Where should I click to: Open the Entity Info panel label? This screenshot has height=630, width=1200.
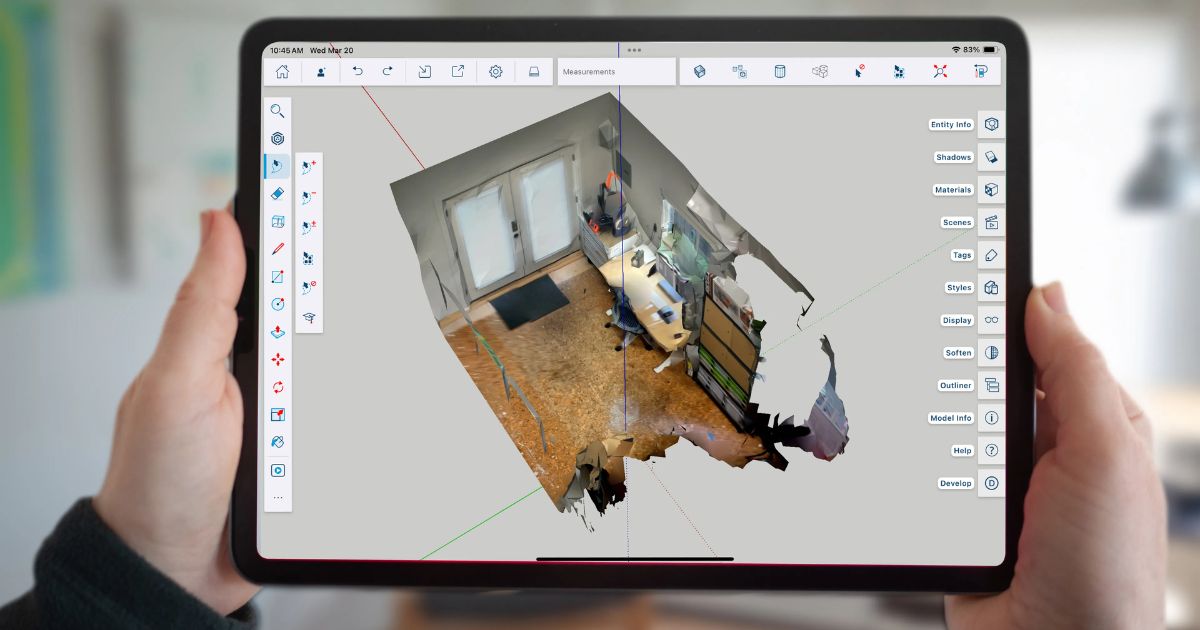tap(950, 125)
